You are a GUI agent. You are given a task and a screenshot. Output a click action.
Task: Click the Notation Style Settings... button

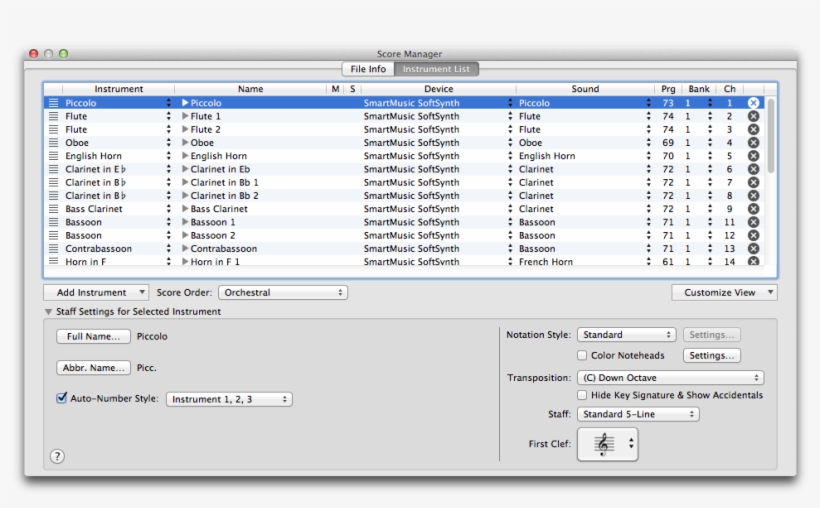click(x=712, y=335)
